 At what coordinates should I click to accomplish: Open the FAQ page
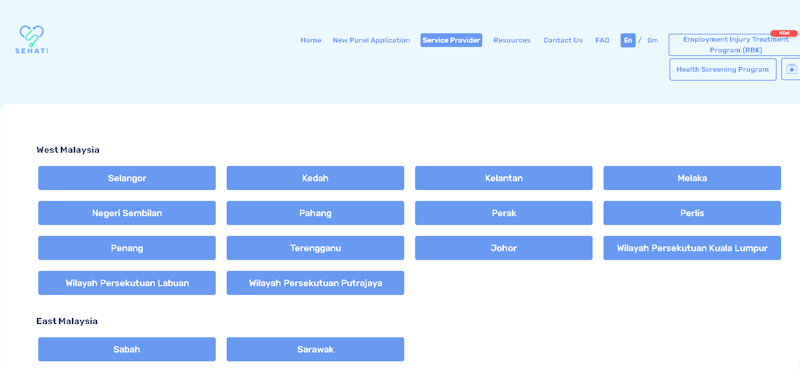point(602,40)
